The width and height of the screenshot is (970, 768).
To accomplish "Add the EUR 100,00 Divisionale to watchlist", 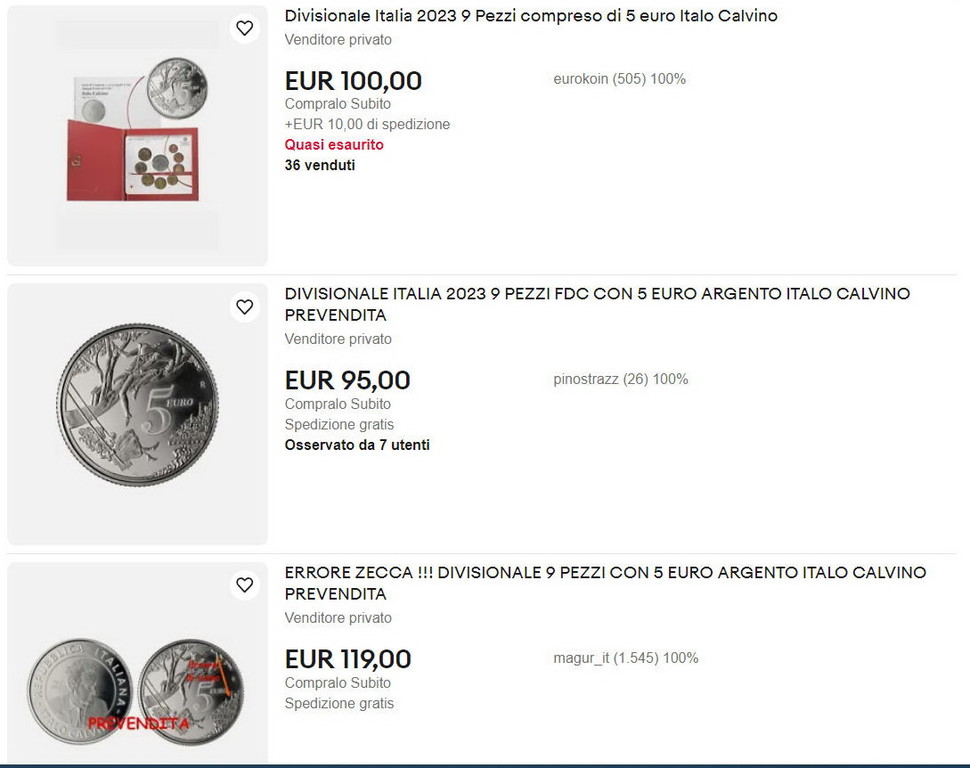I will coord(244,28).
